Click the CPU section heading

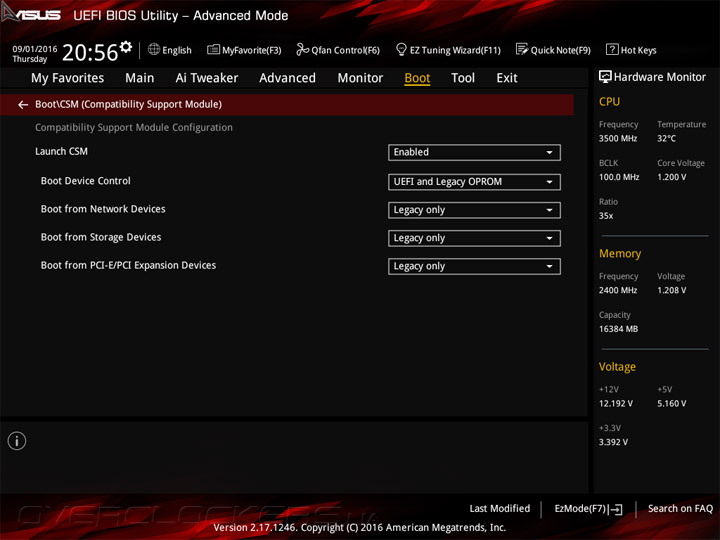[609, 101]
